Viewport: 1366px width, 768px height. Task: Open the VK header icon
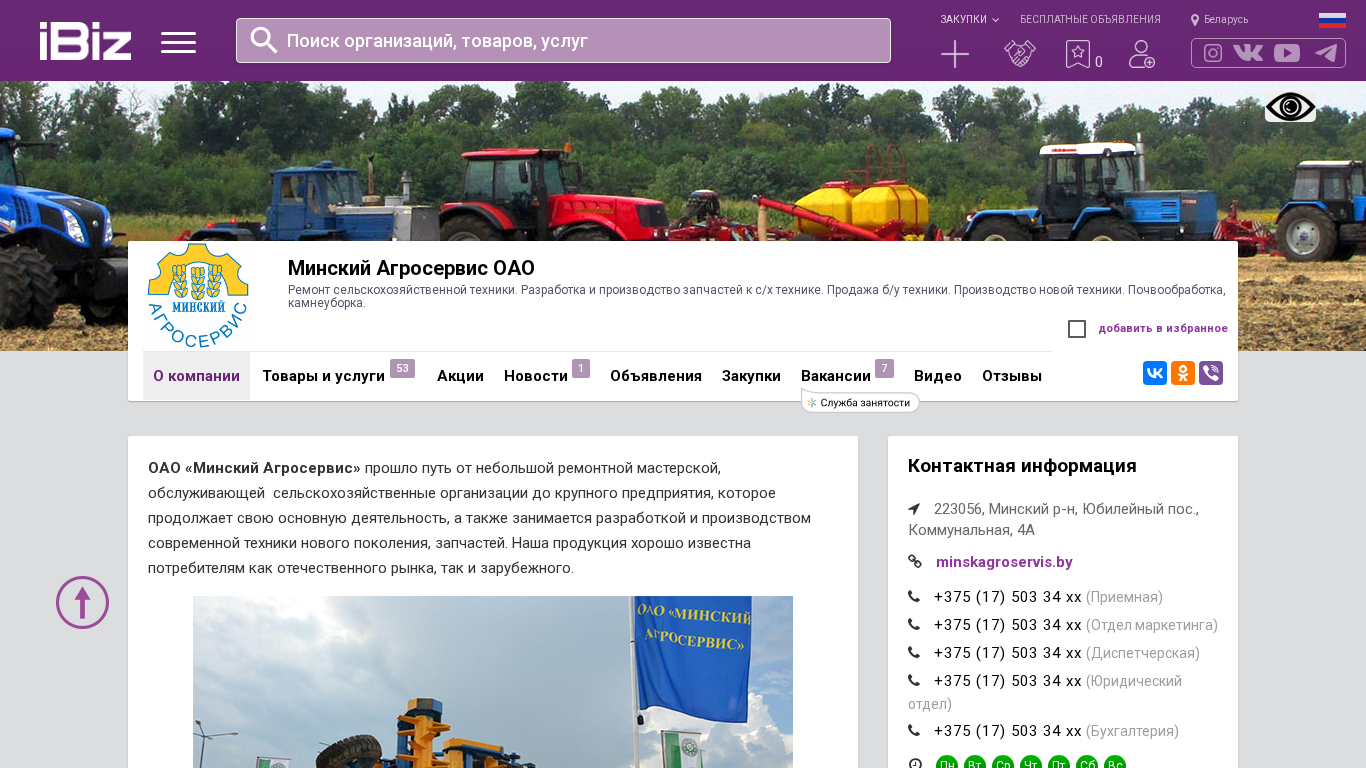click(x=1248, y=53)
